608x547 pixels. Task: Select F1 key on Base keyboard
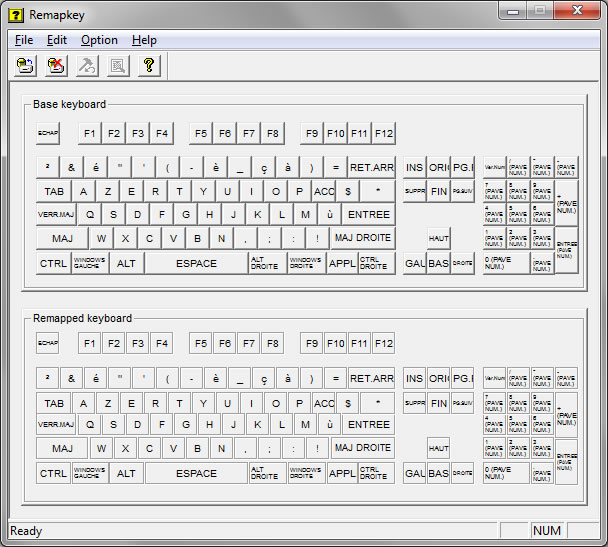(x=90, y=133)
